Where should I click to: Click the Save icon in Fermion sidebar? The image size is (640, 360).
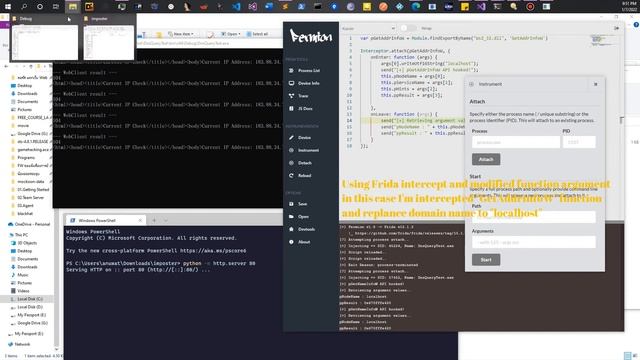point(291,204)
